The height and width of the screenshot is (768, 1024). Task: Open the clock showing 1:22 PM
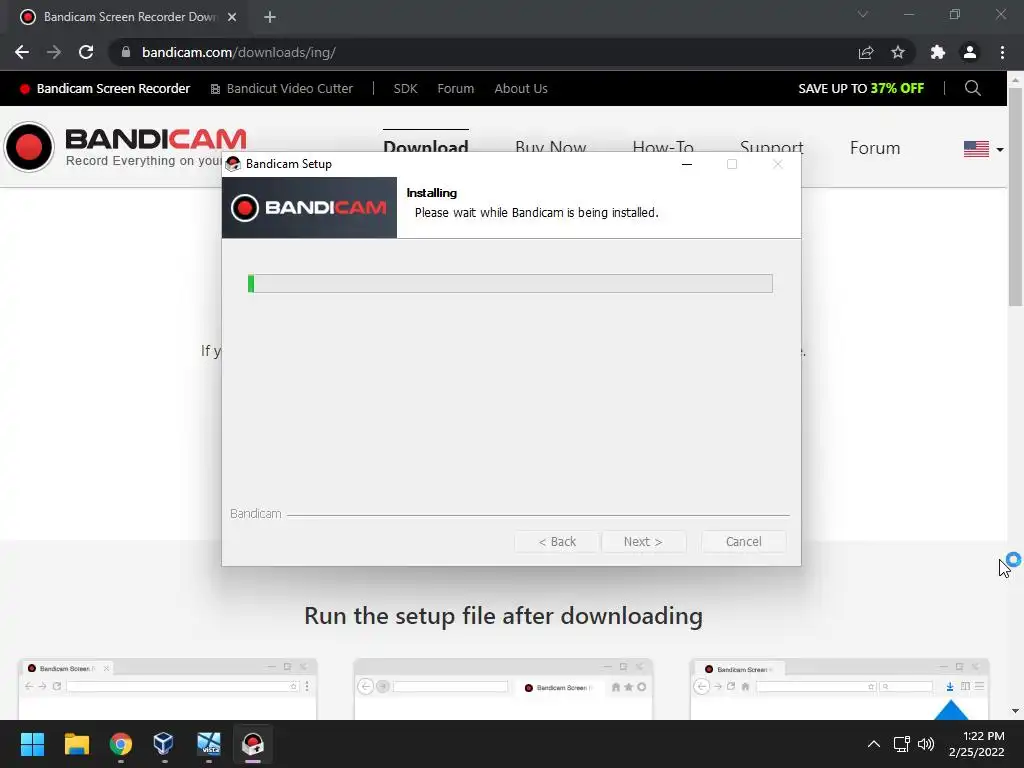tap(977, 744)
